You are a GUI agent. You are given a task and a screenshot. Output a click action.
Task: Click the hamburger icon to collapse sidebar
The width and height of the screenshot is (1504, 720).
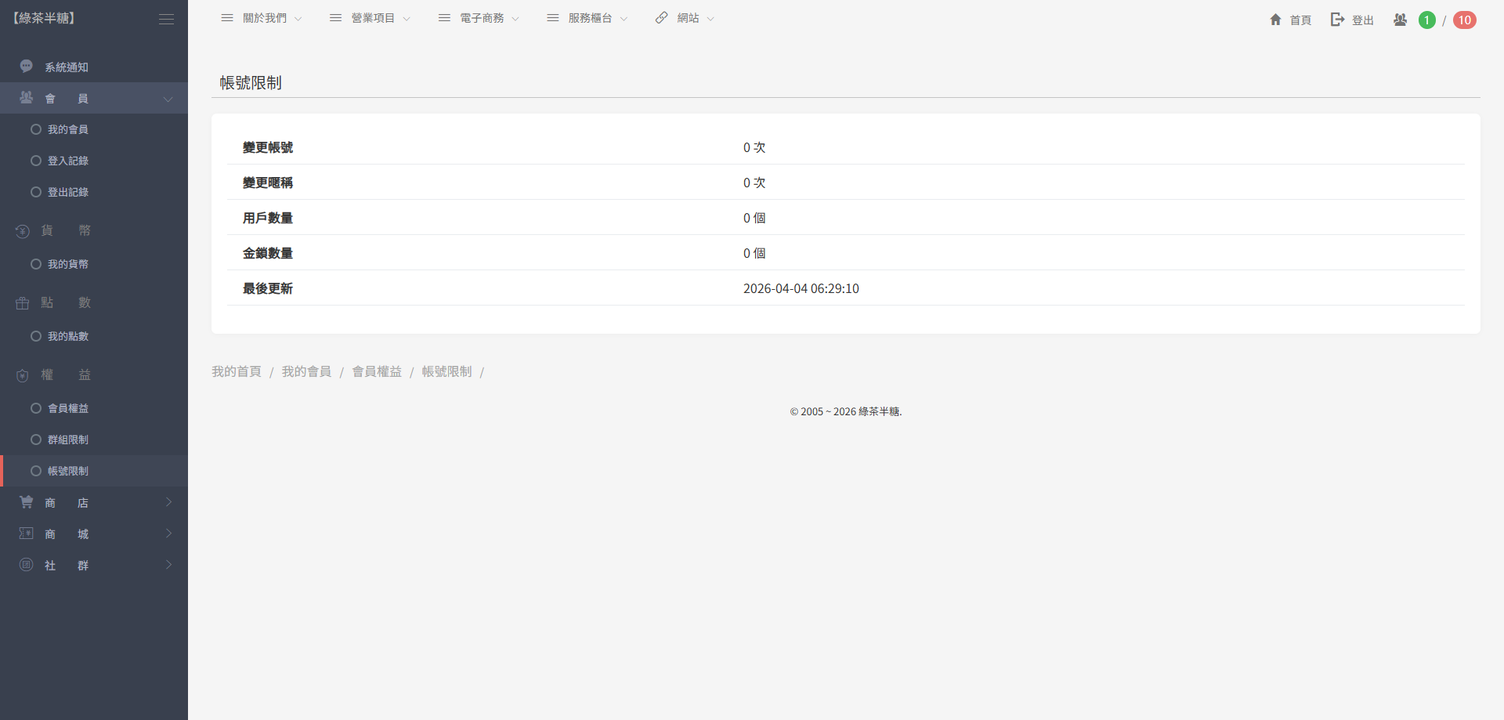click(166, 19)
